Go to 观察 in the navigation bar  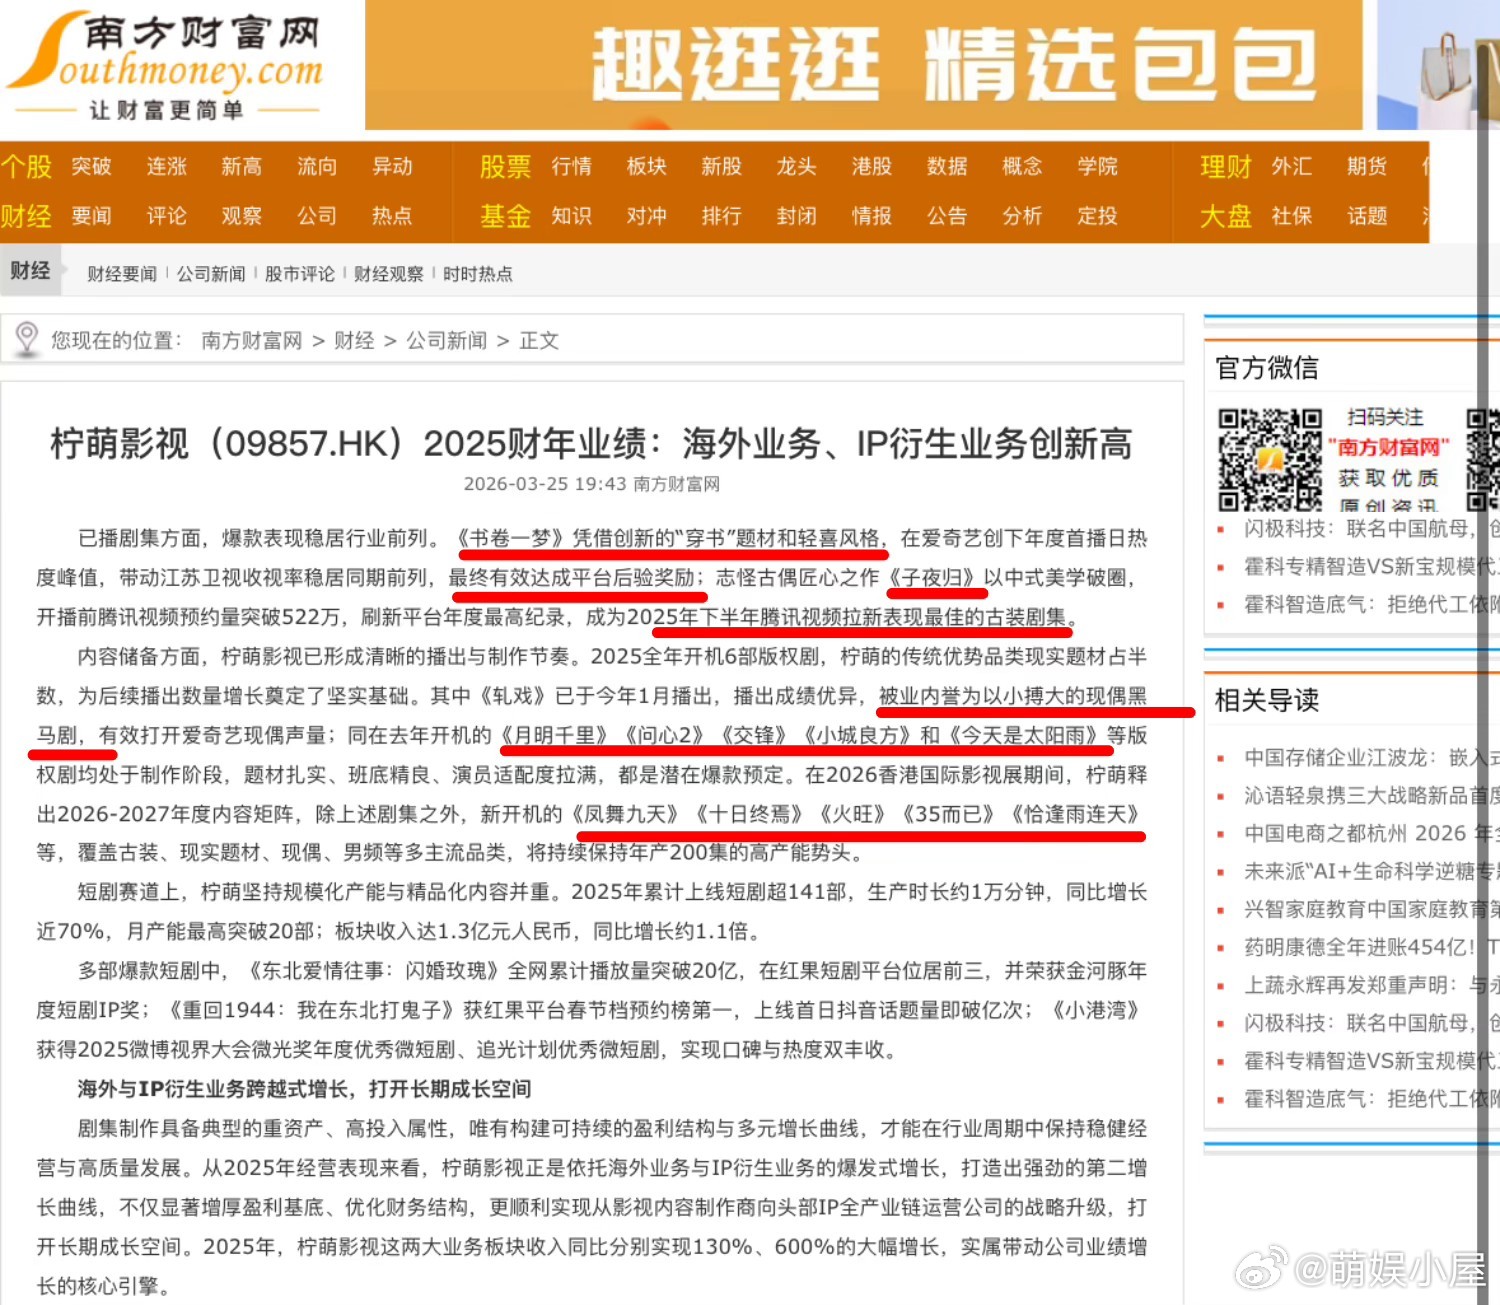242,216
